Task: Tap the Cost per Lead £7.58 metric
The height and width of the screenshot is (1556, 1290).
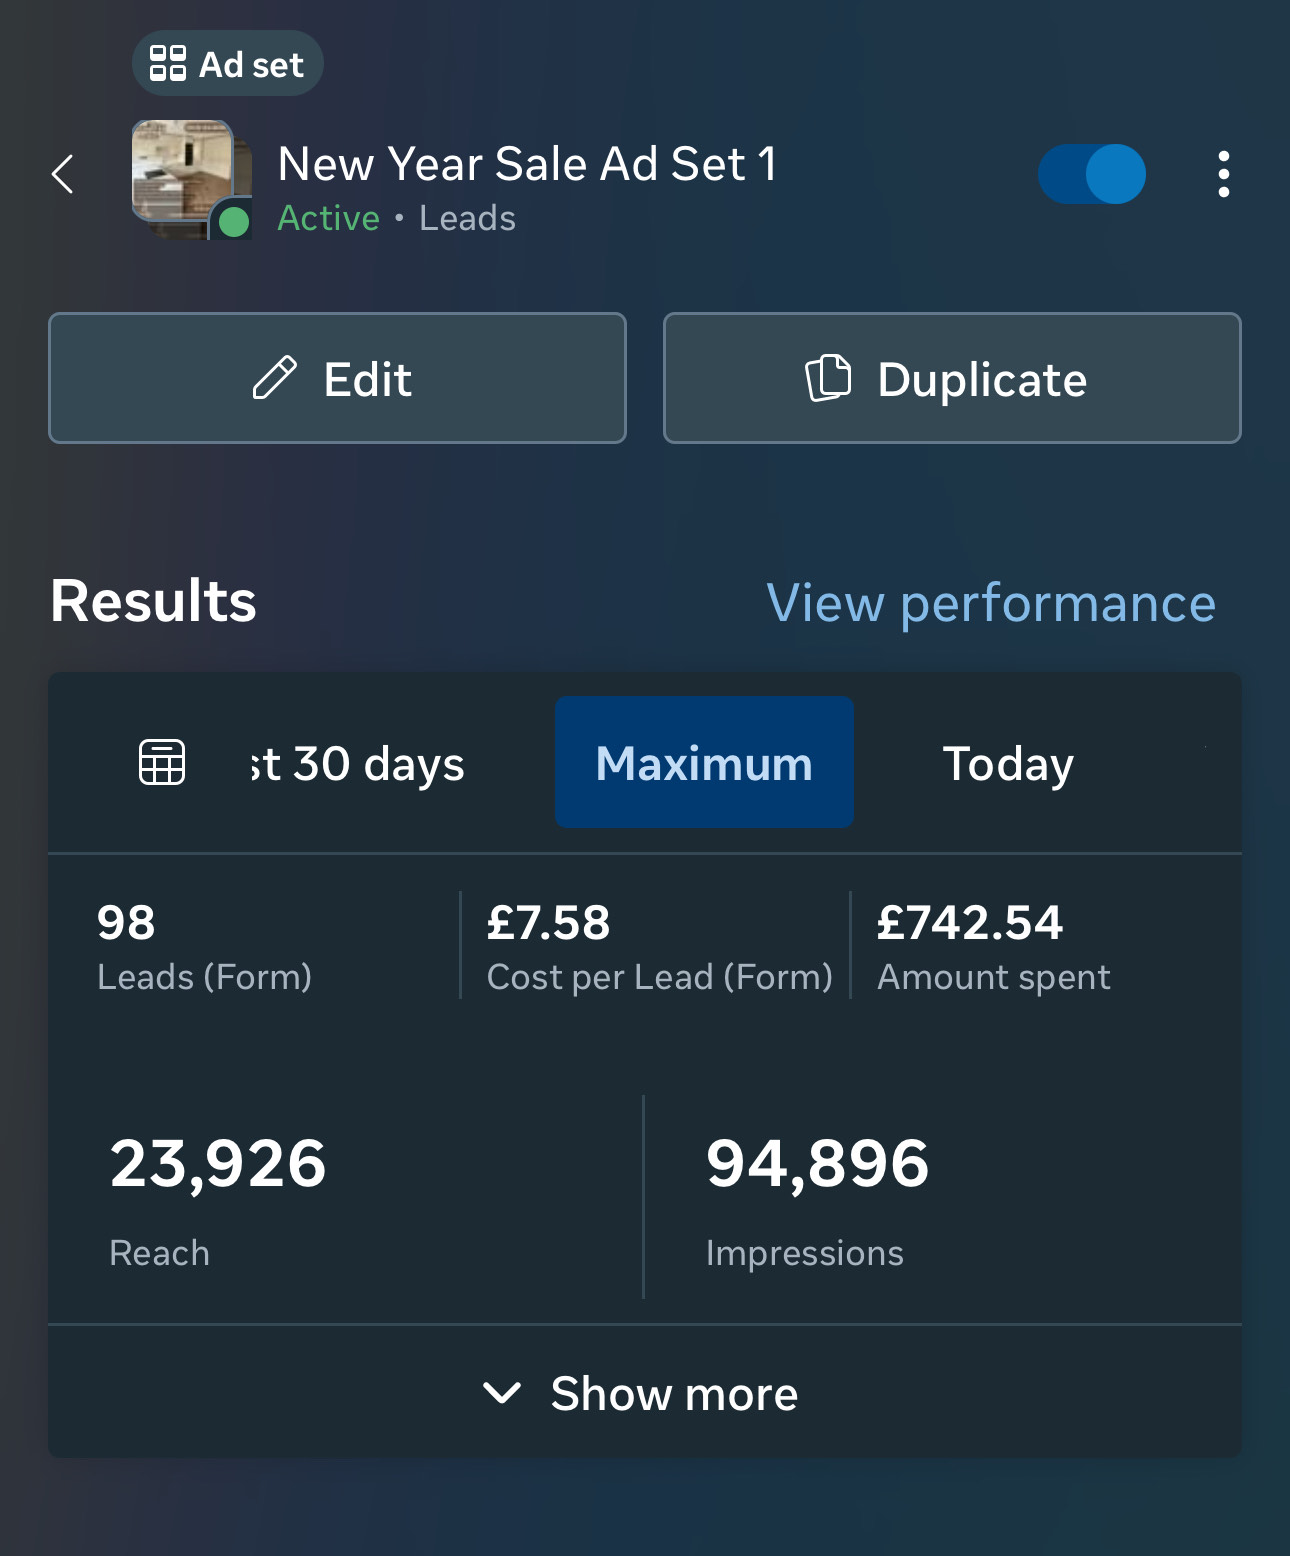Action: click(549, 923)
